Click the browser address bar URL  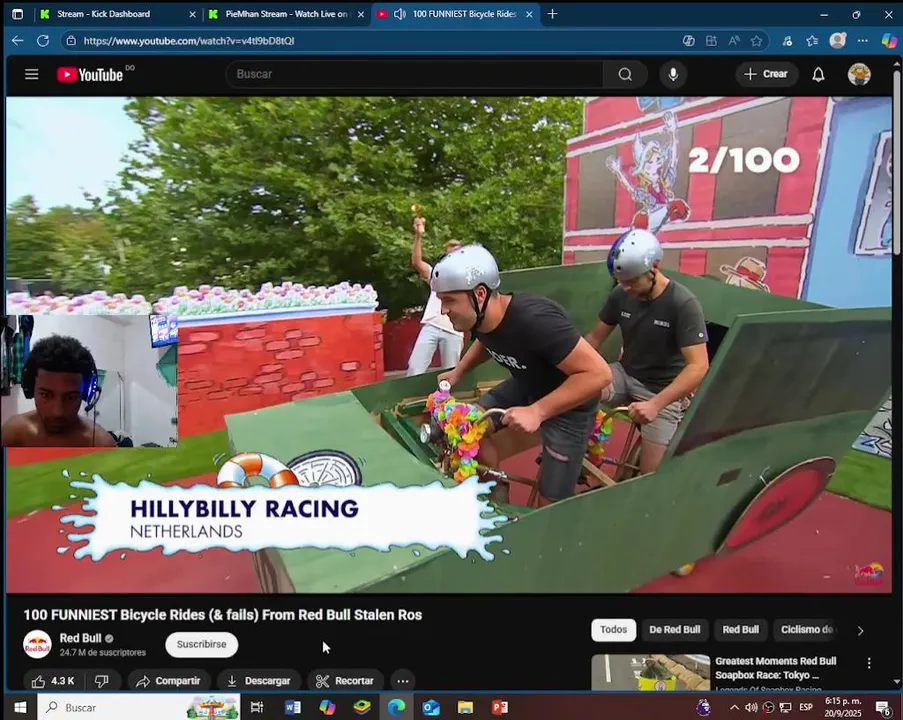189,41
